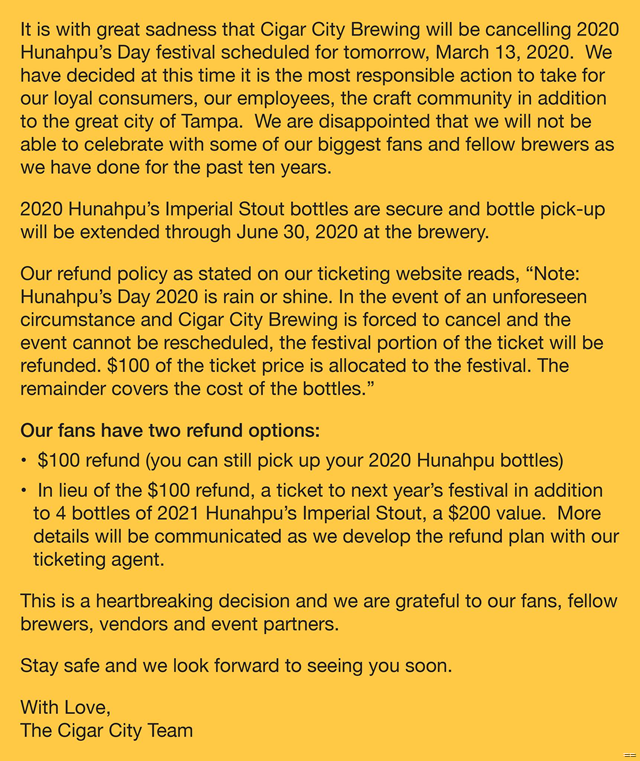Click "rain or shine" in the policy note
640x761 pixels.
277,297
